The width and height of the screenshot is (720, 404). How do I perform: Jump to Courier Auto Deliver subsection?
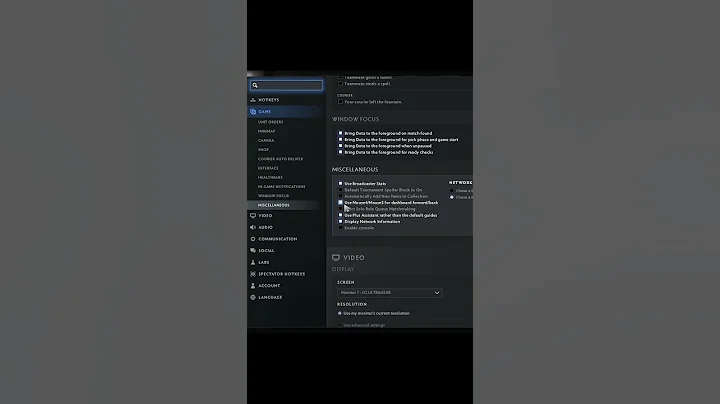[x=280, y=159]
